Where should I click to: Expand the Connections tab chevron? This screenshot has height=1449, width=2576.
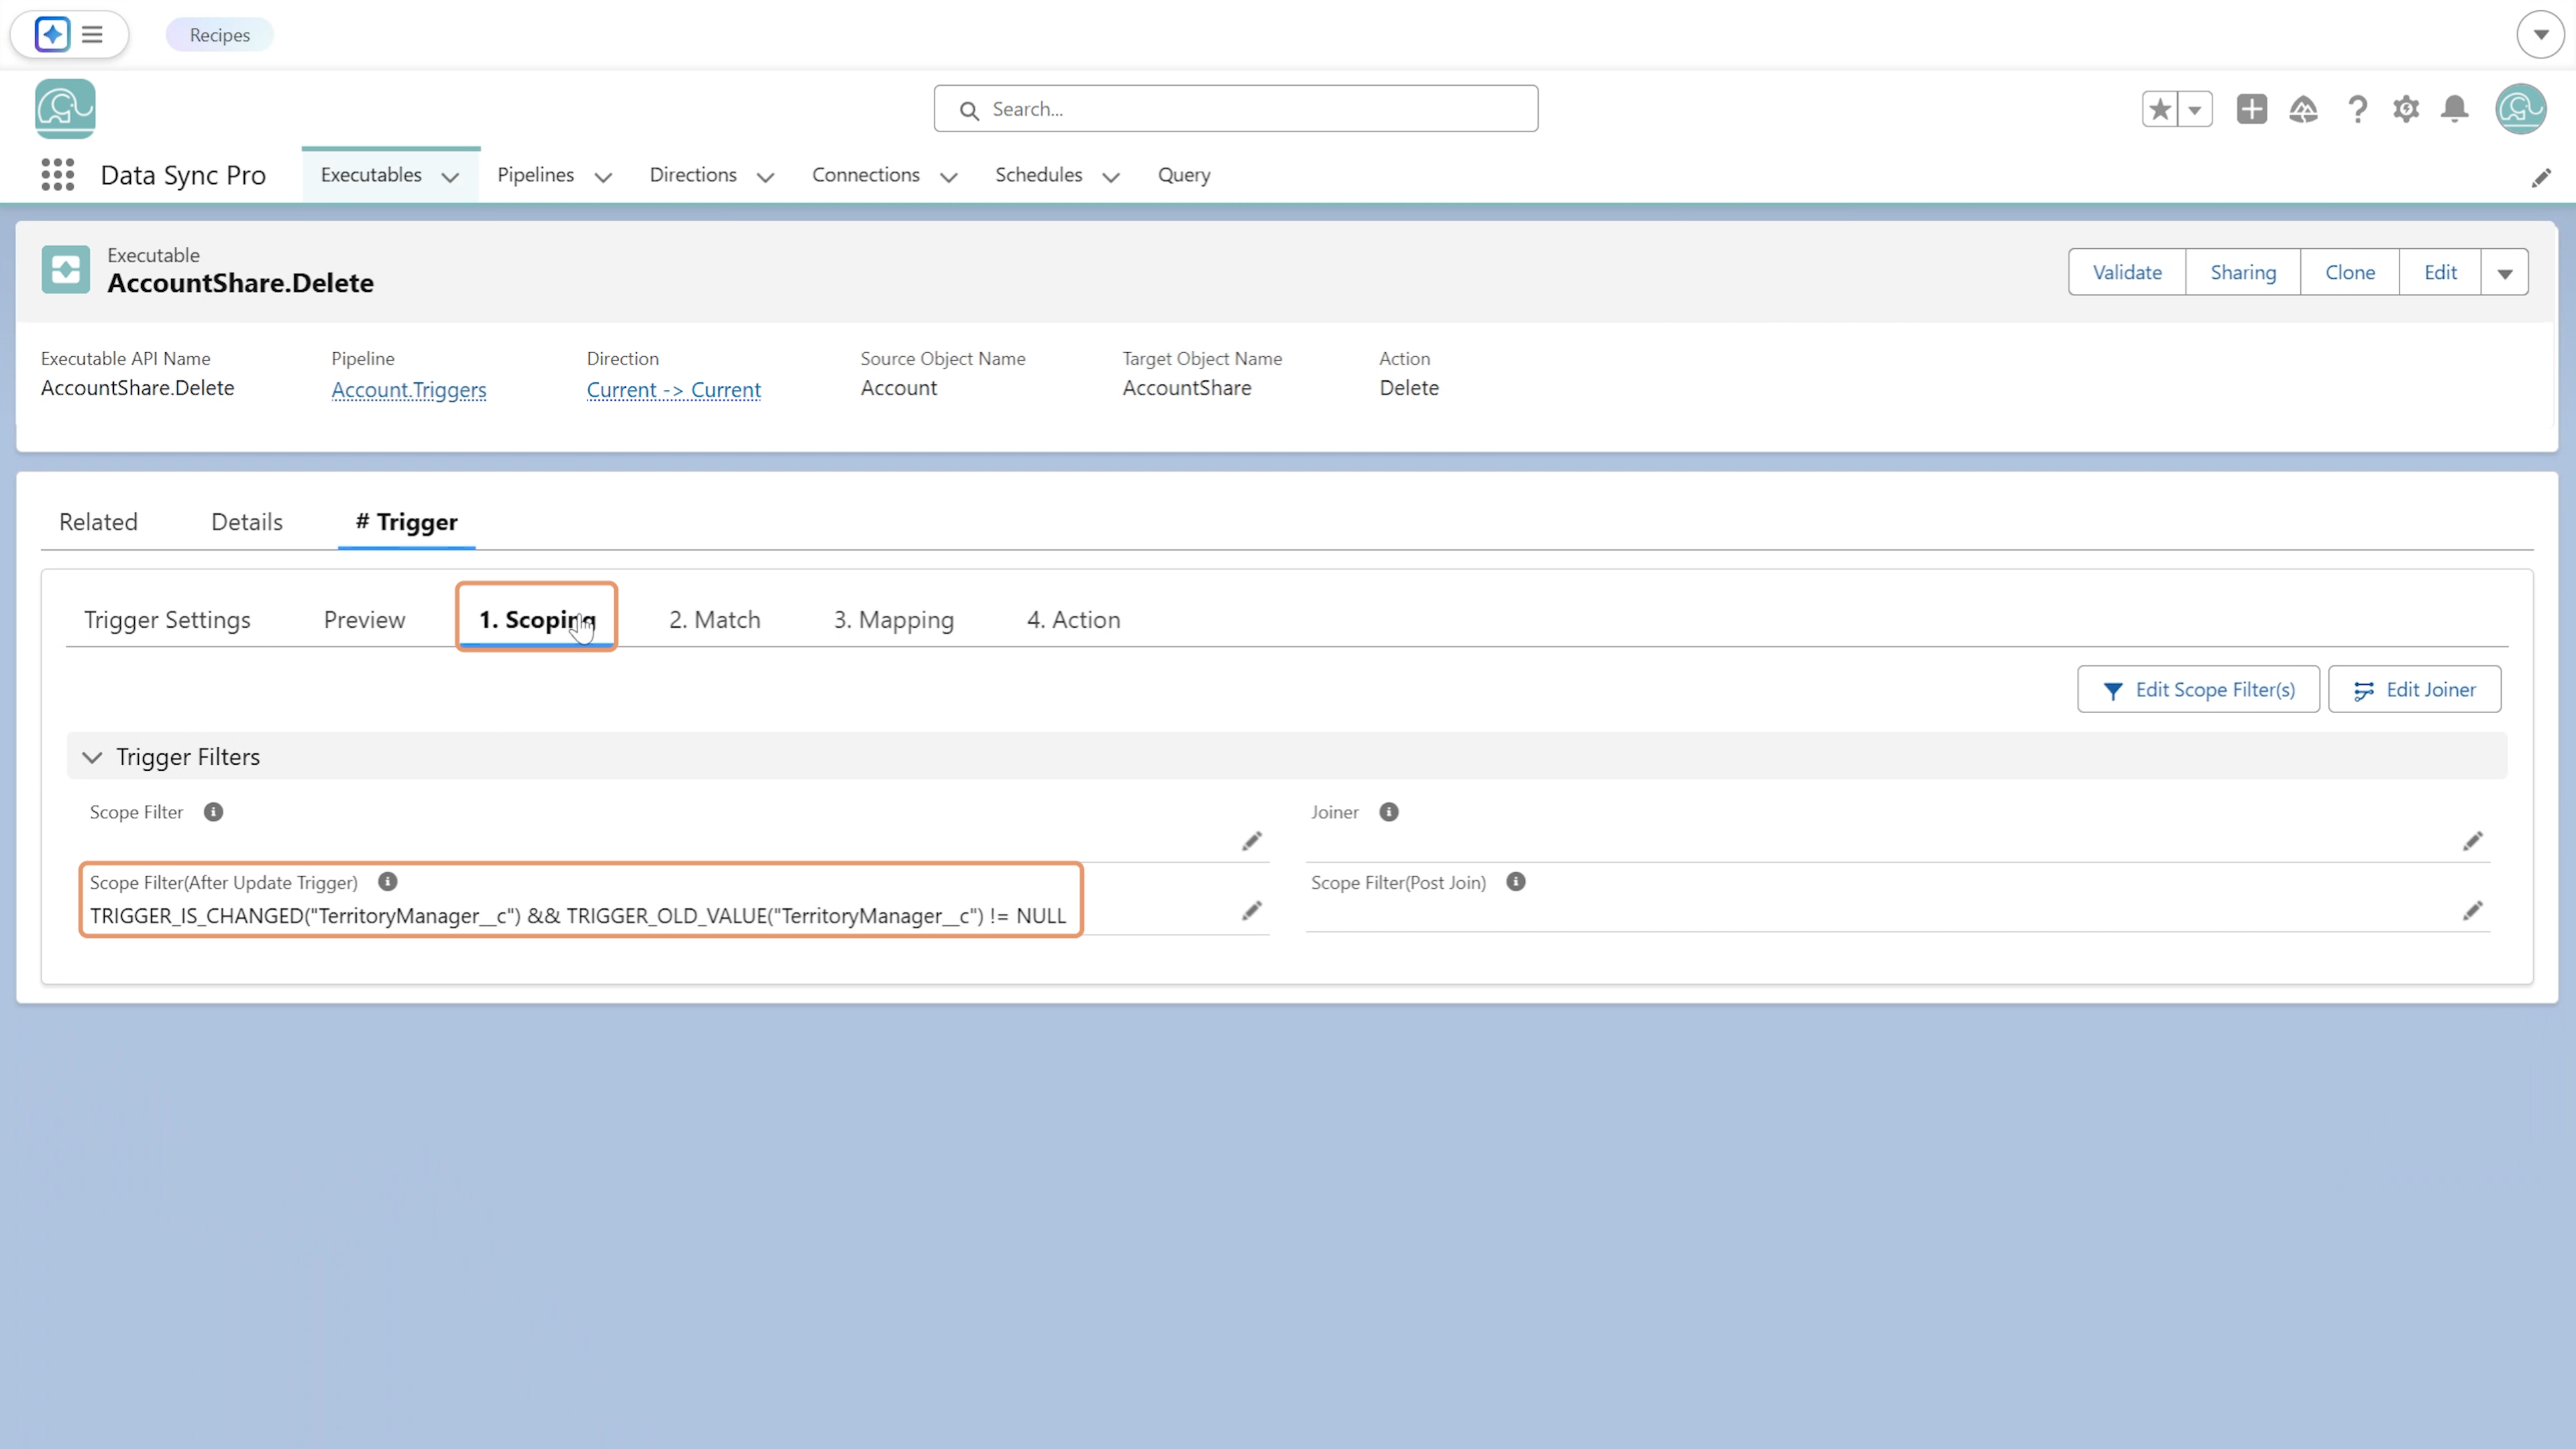pyautogui.click(x=949, y=178)
